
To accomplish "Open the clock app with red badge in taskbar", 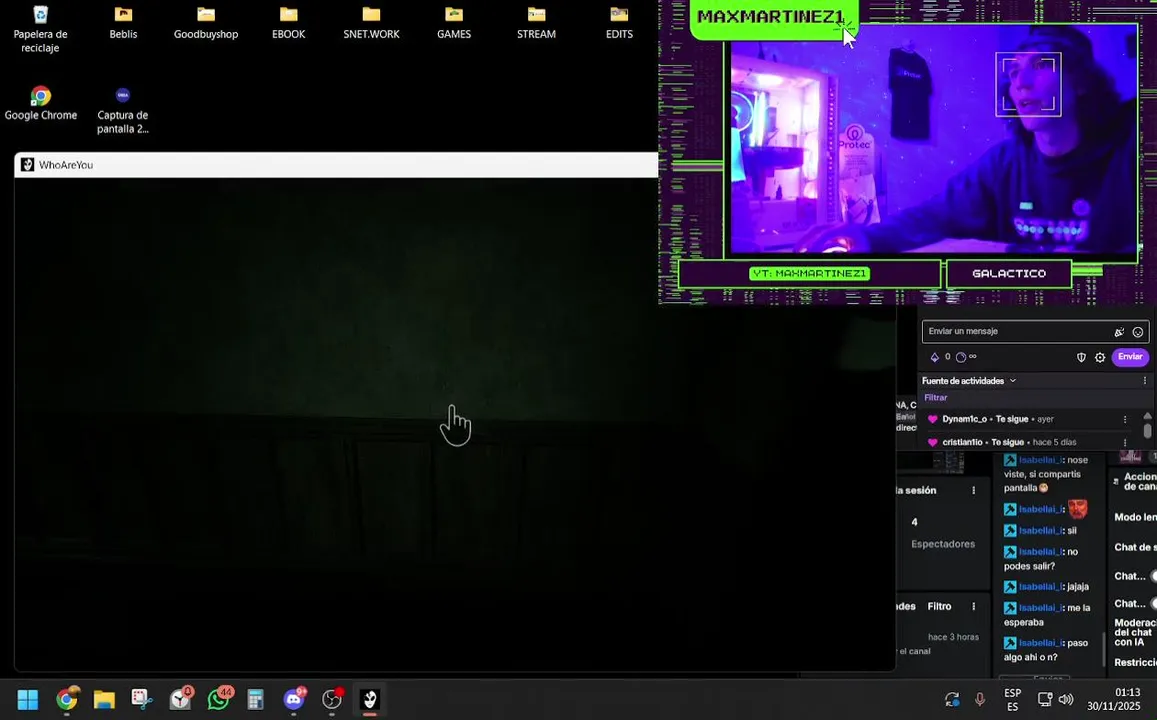I will 180,699.
